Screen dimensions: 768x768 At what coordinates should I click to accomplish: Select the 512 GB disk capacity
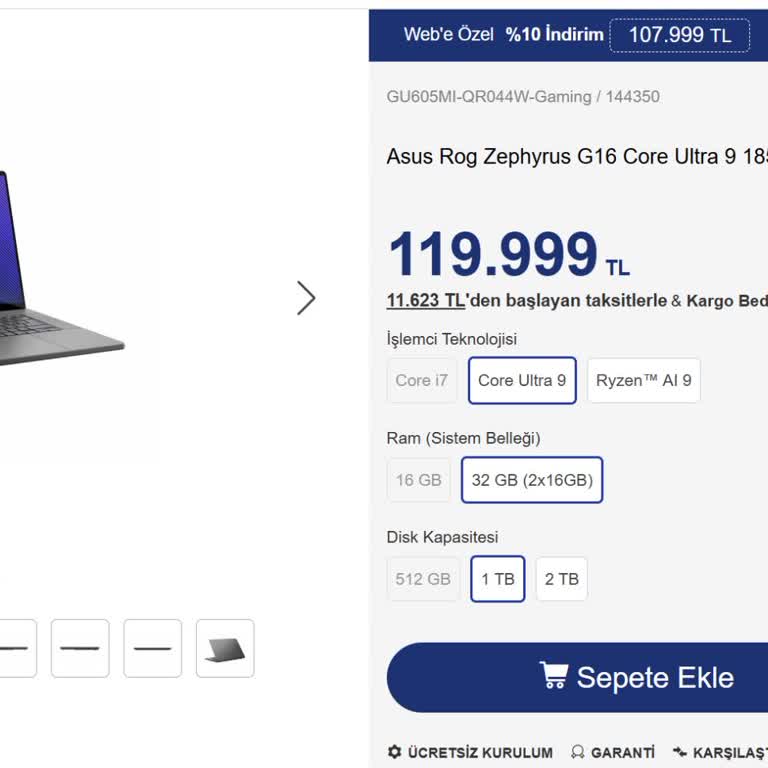click(x=423, y=578)
